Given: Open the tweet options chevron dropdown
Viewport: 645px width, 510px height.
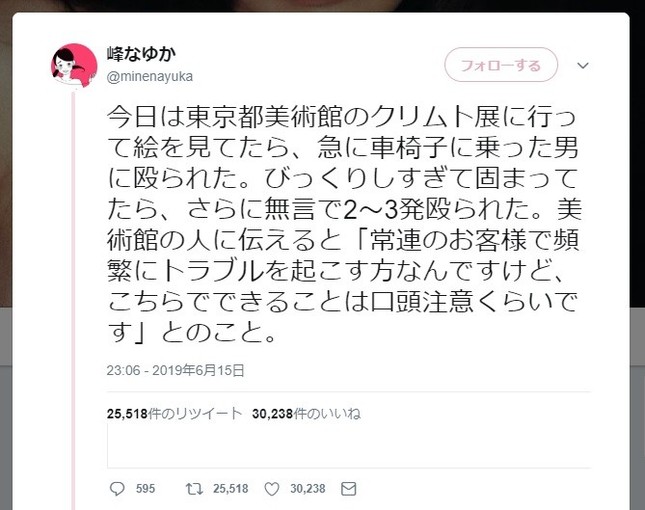Looking at the screenshot, I should [582, 65].
